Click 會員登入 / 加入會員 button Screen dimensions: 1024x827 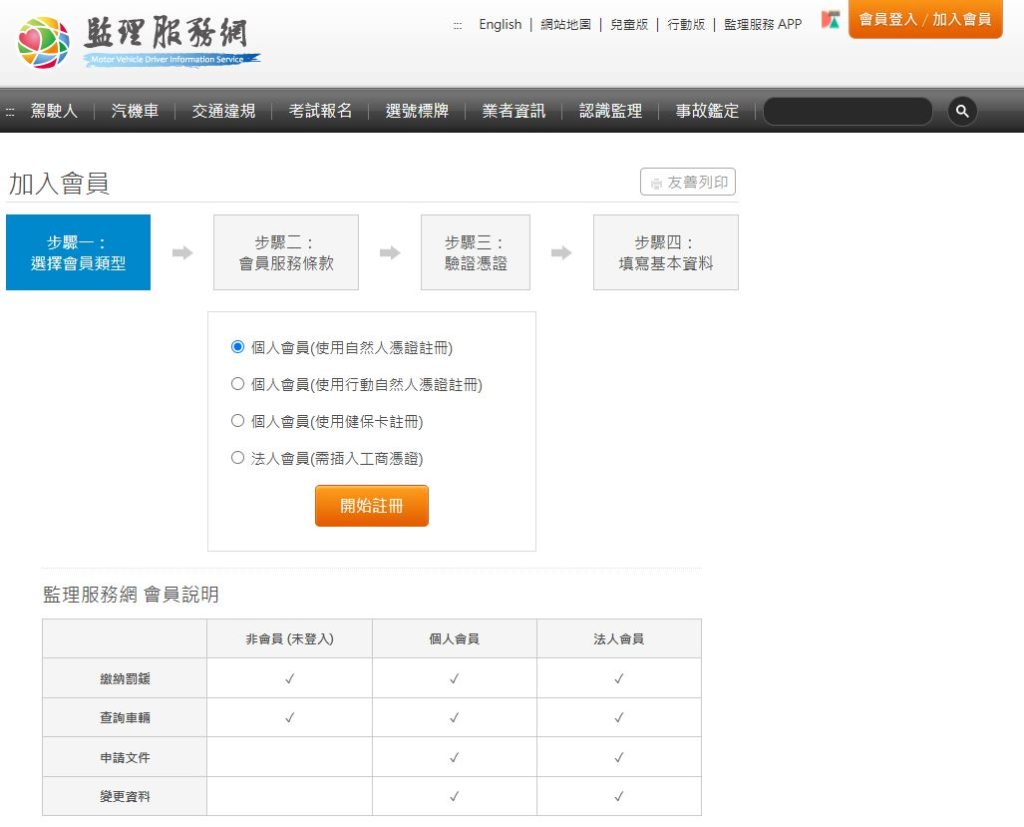(x=924, y=20)
